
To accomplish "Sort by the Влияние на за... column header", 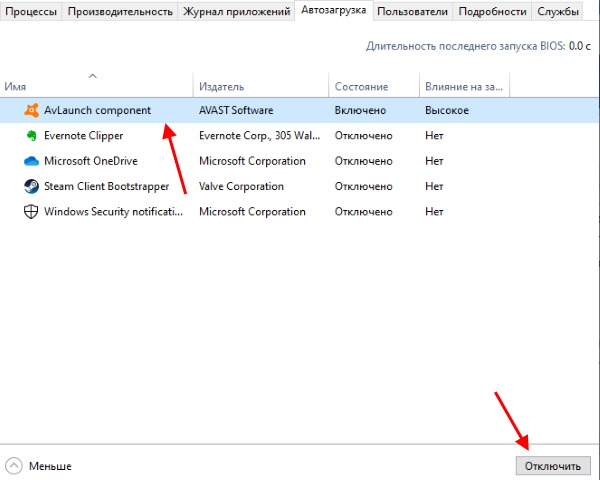I will (464, 87).
